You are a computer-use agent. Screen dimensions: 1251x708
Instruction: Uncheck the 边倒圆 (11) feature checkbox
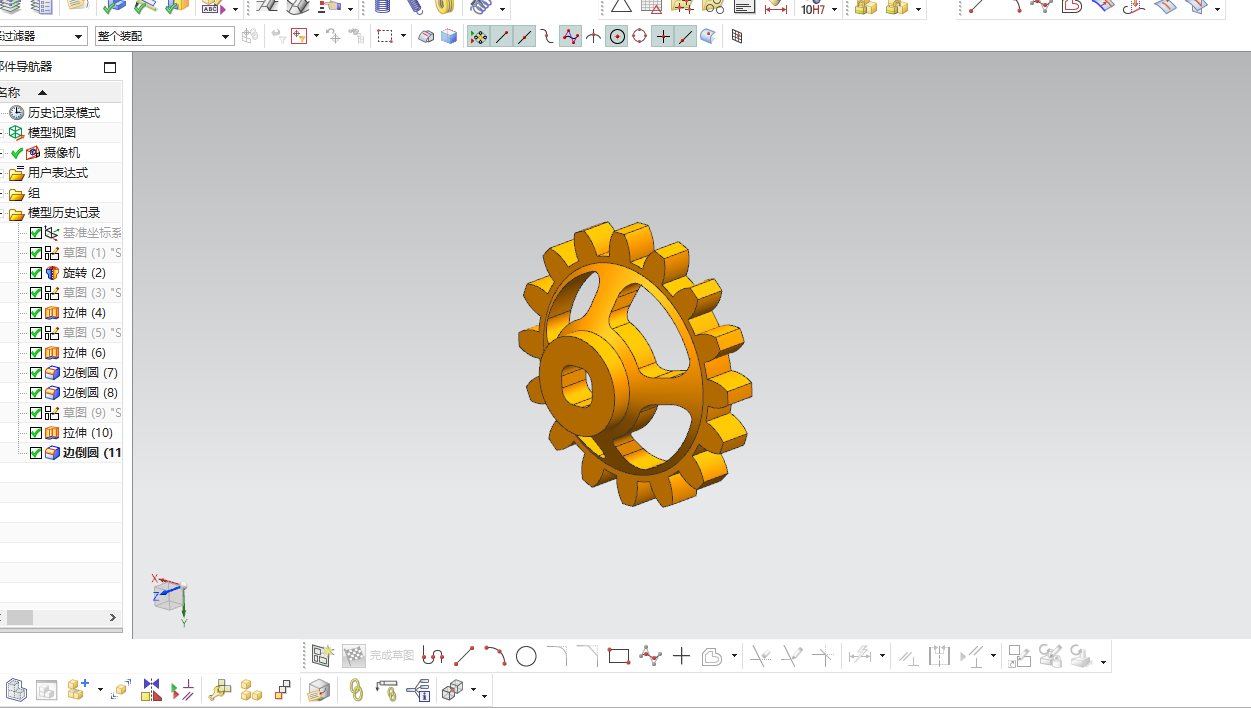[x=36, y=453]
